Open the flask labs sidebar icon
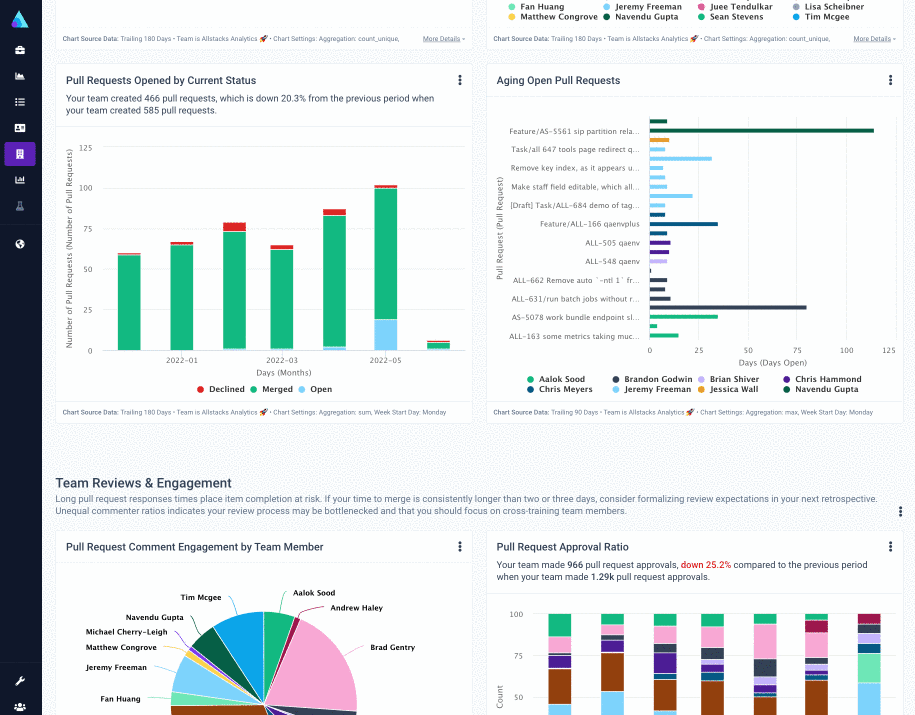Screen dimensions: 915x715 point(20,206)
